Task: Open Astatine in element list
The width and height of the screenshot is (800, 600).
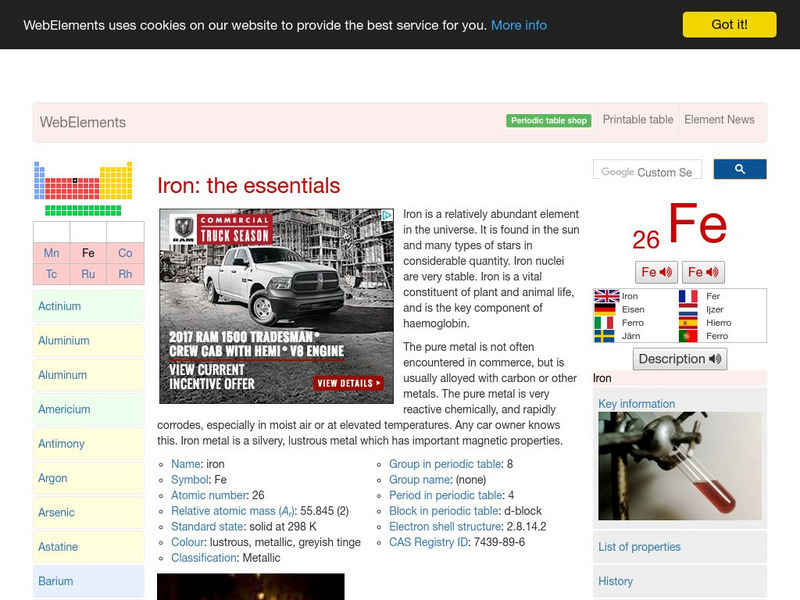Action: 89,546
